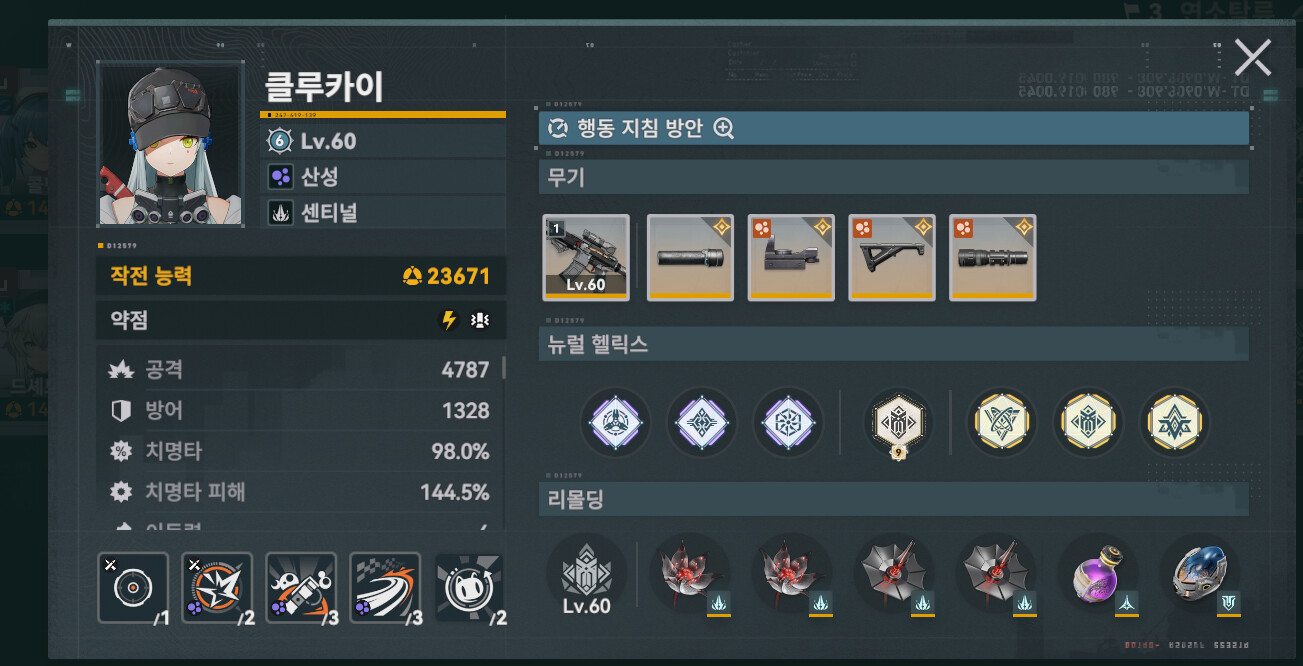This screenshot has width=1303, height=666.
Task: Select the angled foregrip attachment
Action: coord(892,258)
